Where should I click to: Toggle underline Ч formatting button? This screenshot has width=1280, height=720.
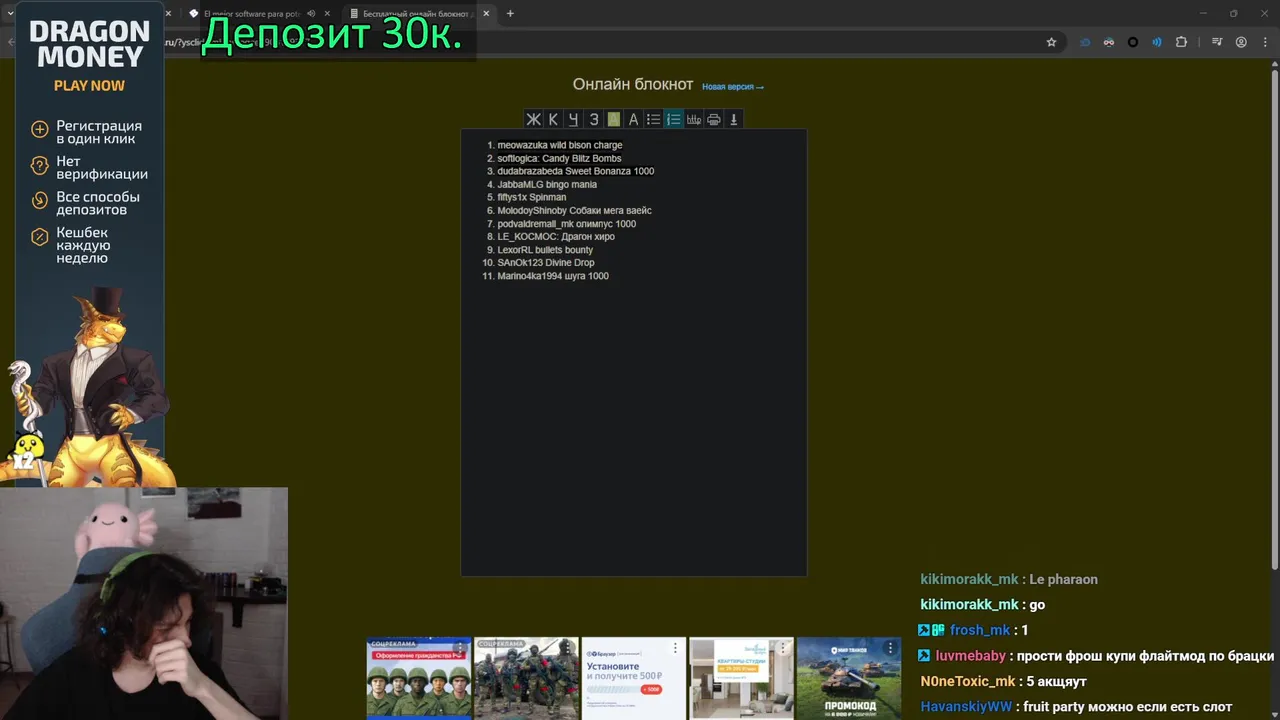[x=573, y=119]
